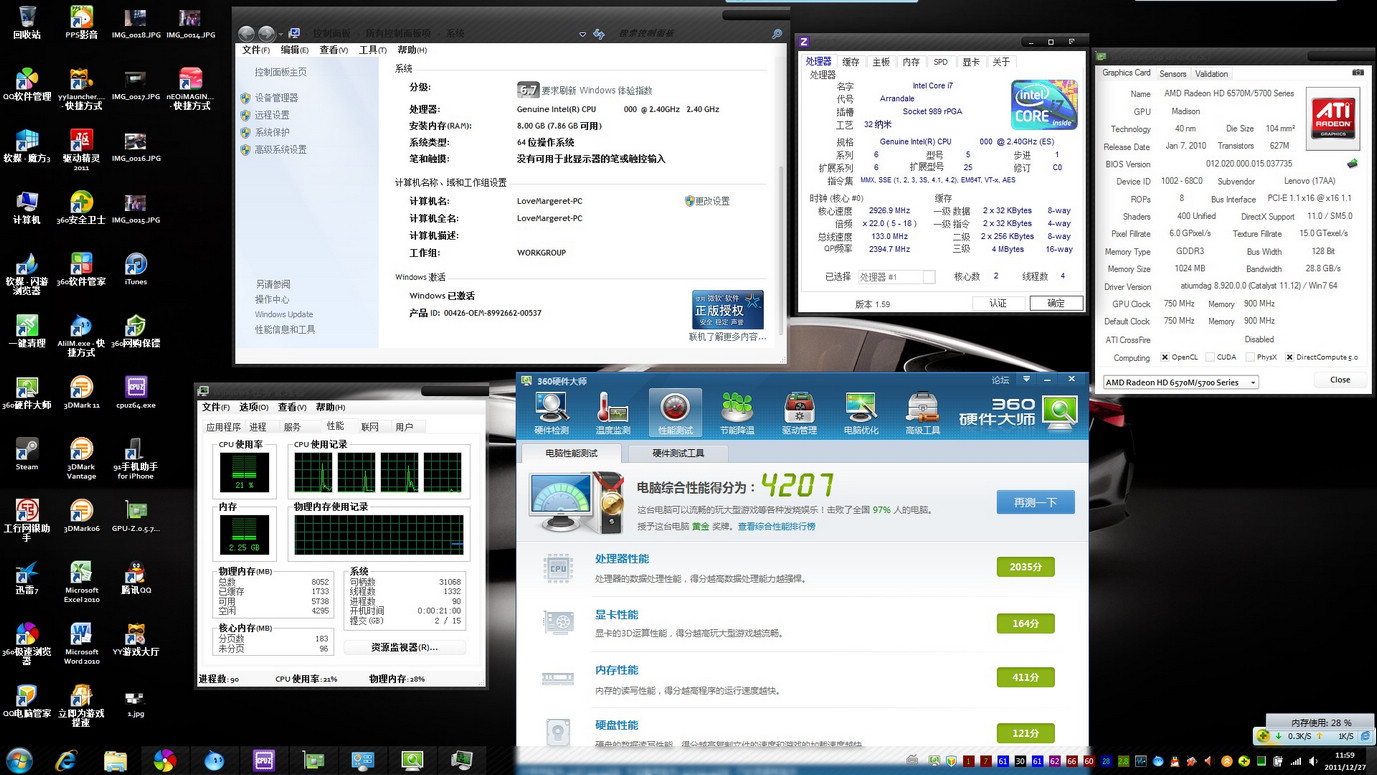This screenshot has width=1377, height=775.
Task: Open Internet Explorer from taskbar
Action: pos(67,760)
